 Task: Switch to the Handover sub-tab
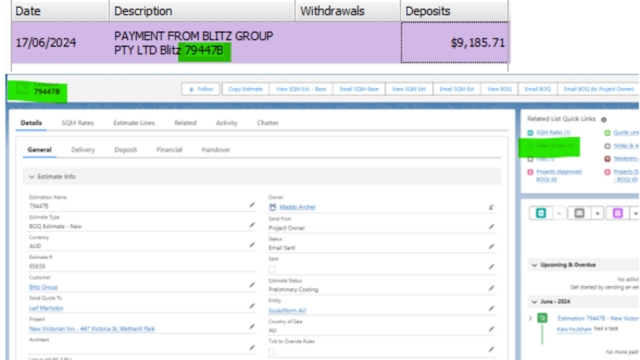[x=216, y=150]
